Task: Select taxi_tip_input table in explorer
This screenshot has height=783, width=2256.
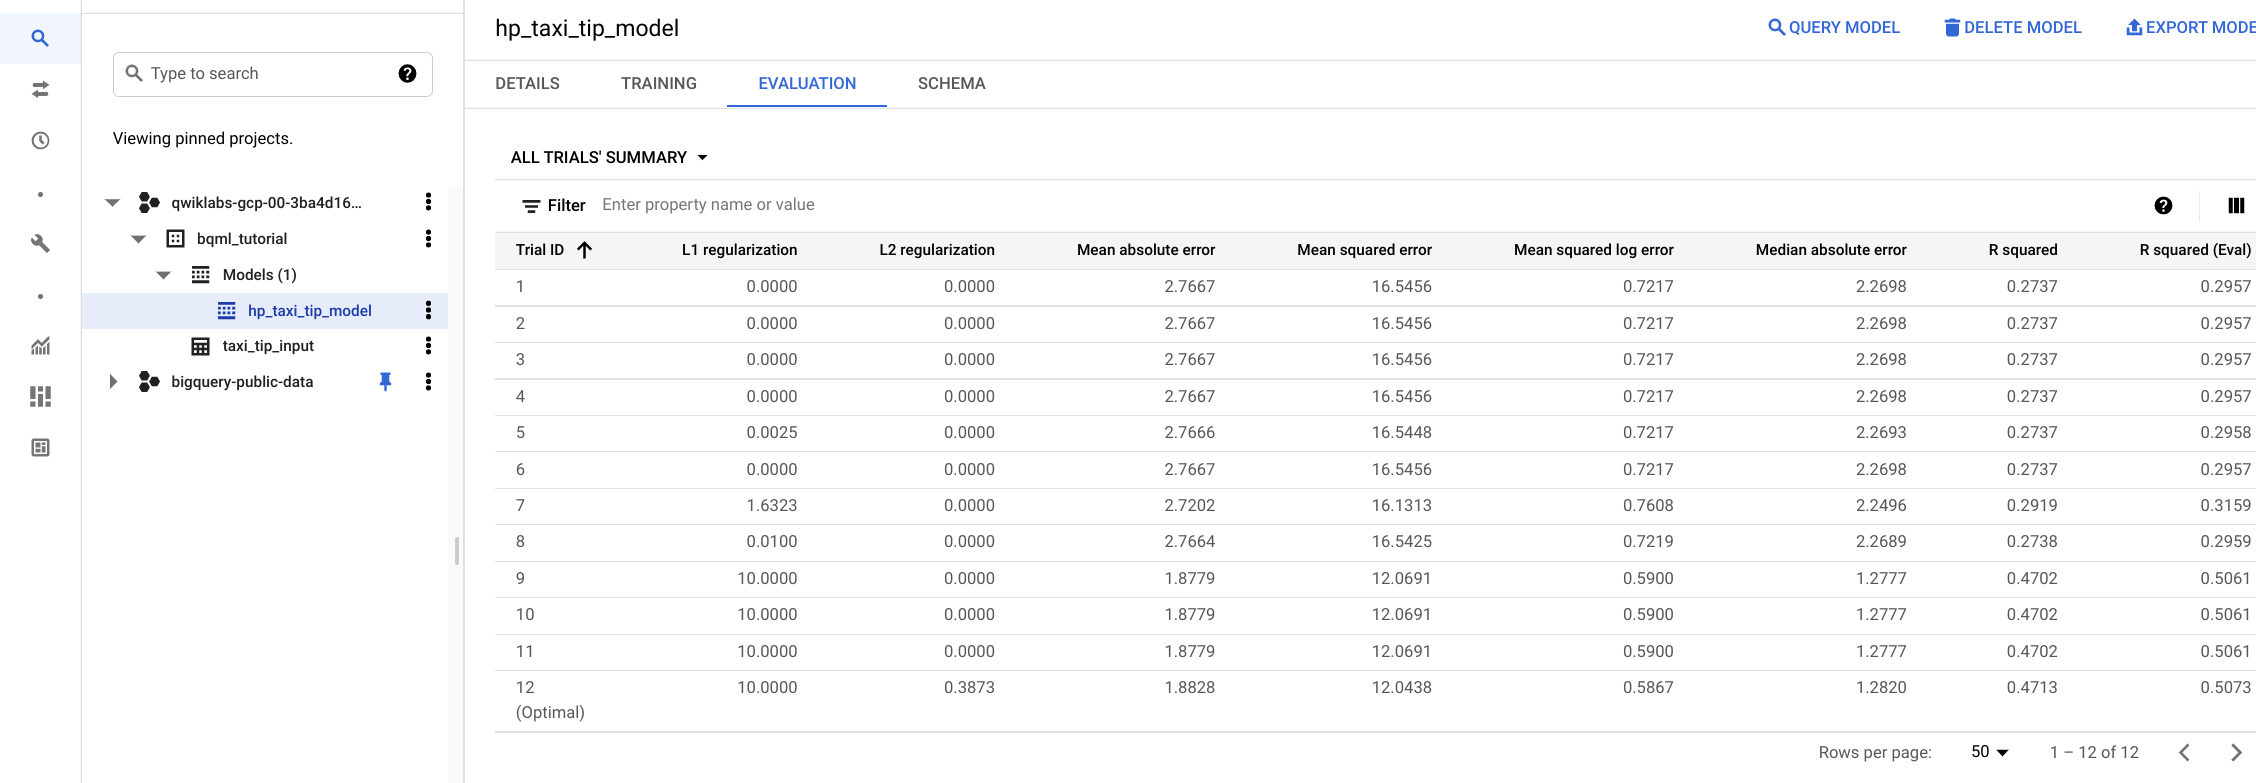Action: (x=268, y=346)
